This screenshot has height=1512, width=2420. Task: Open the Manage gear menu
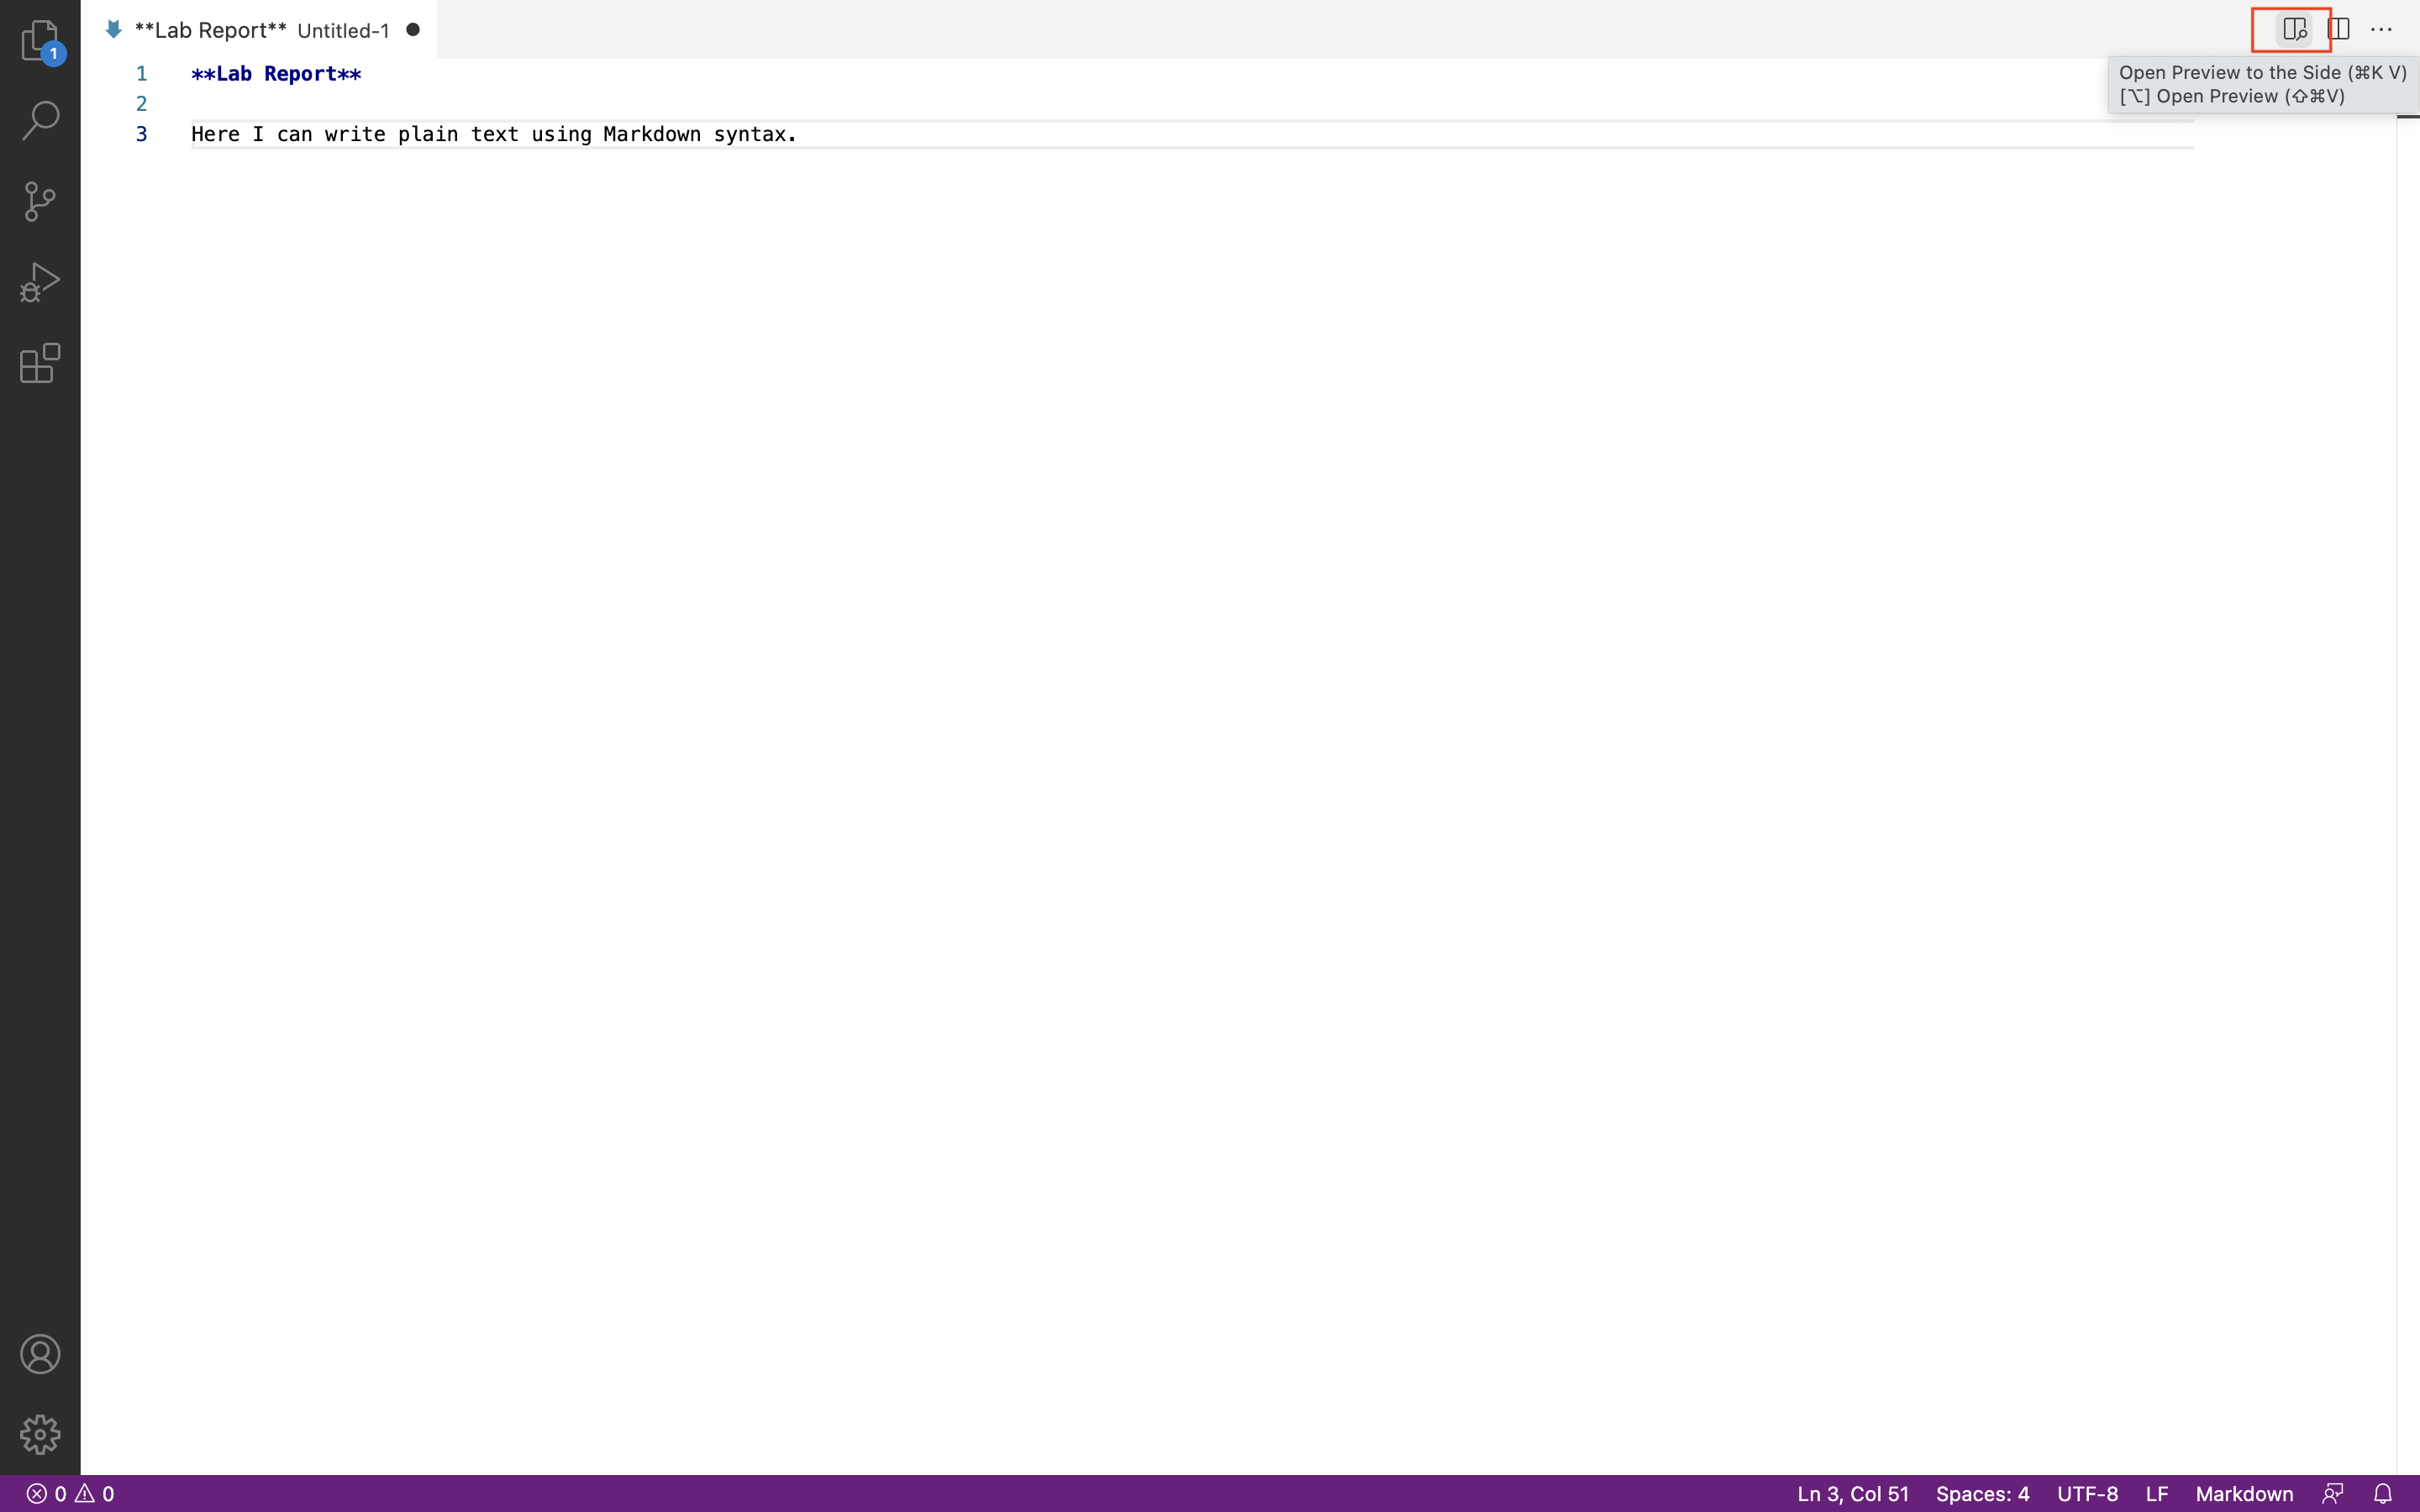click(x=40, y=1434)
